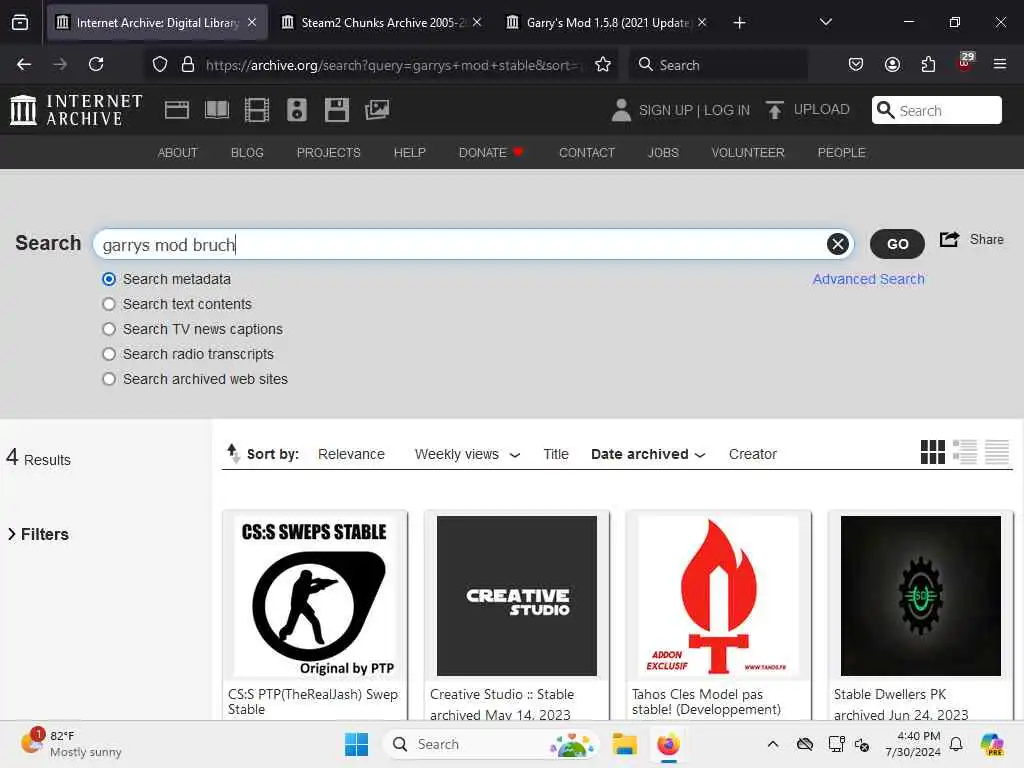
Task: Open the Video film strip icon
Action: (257, 110)
